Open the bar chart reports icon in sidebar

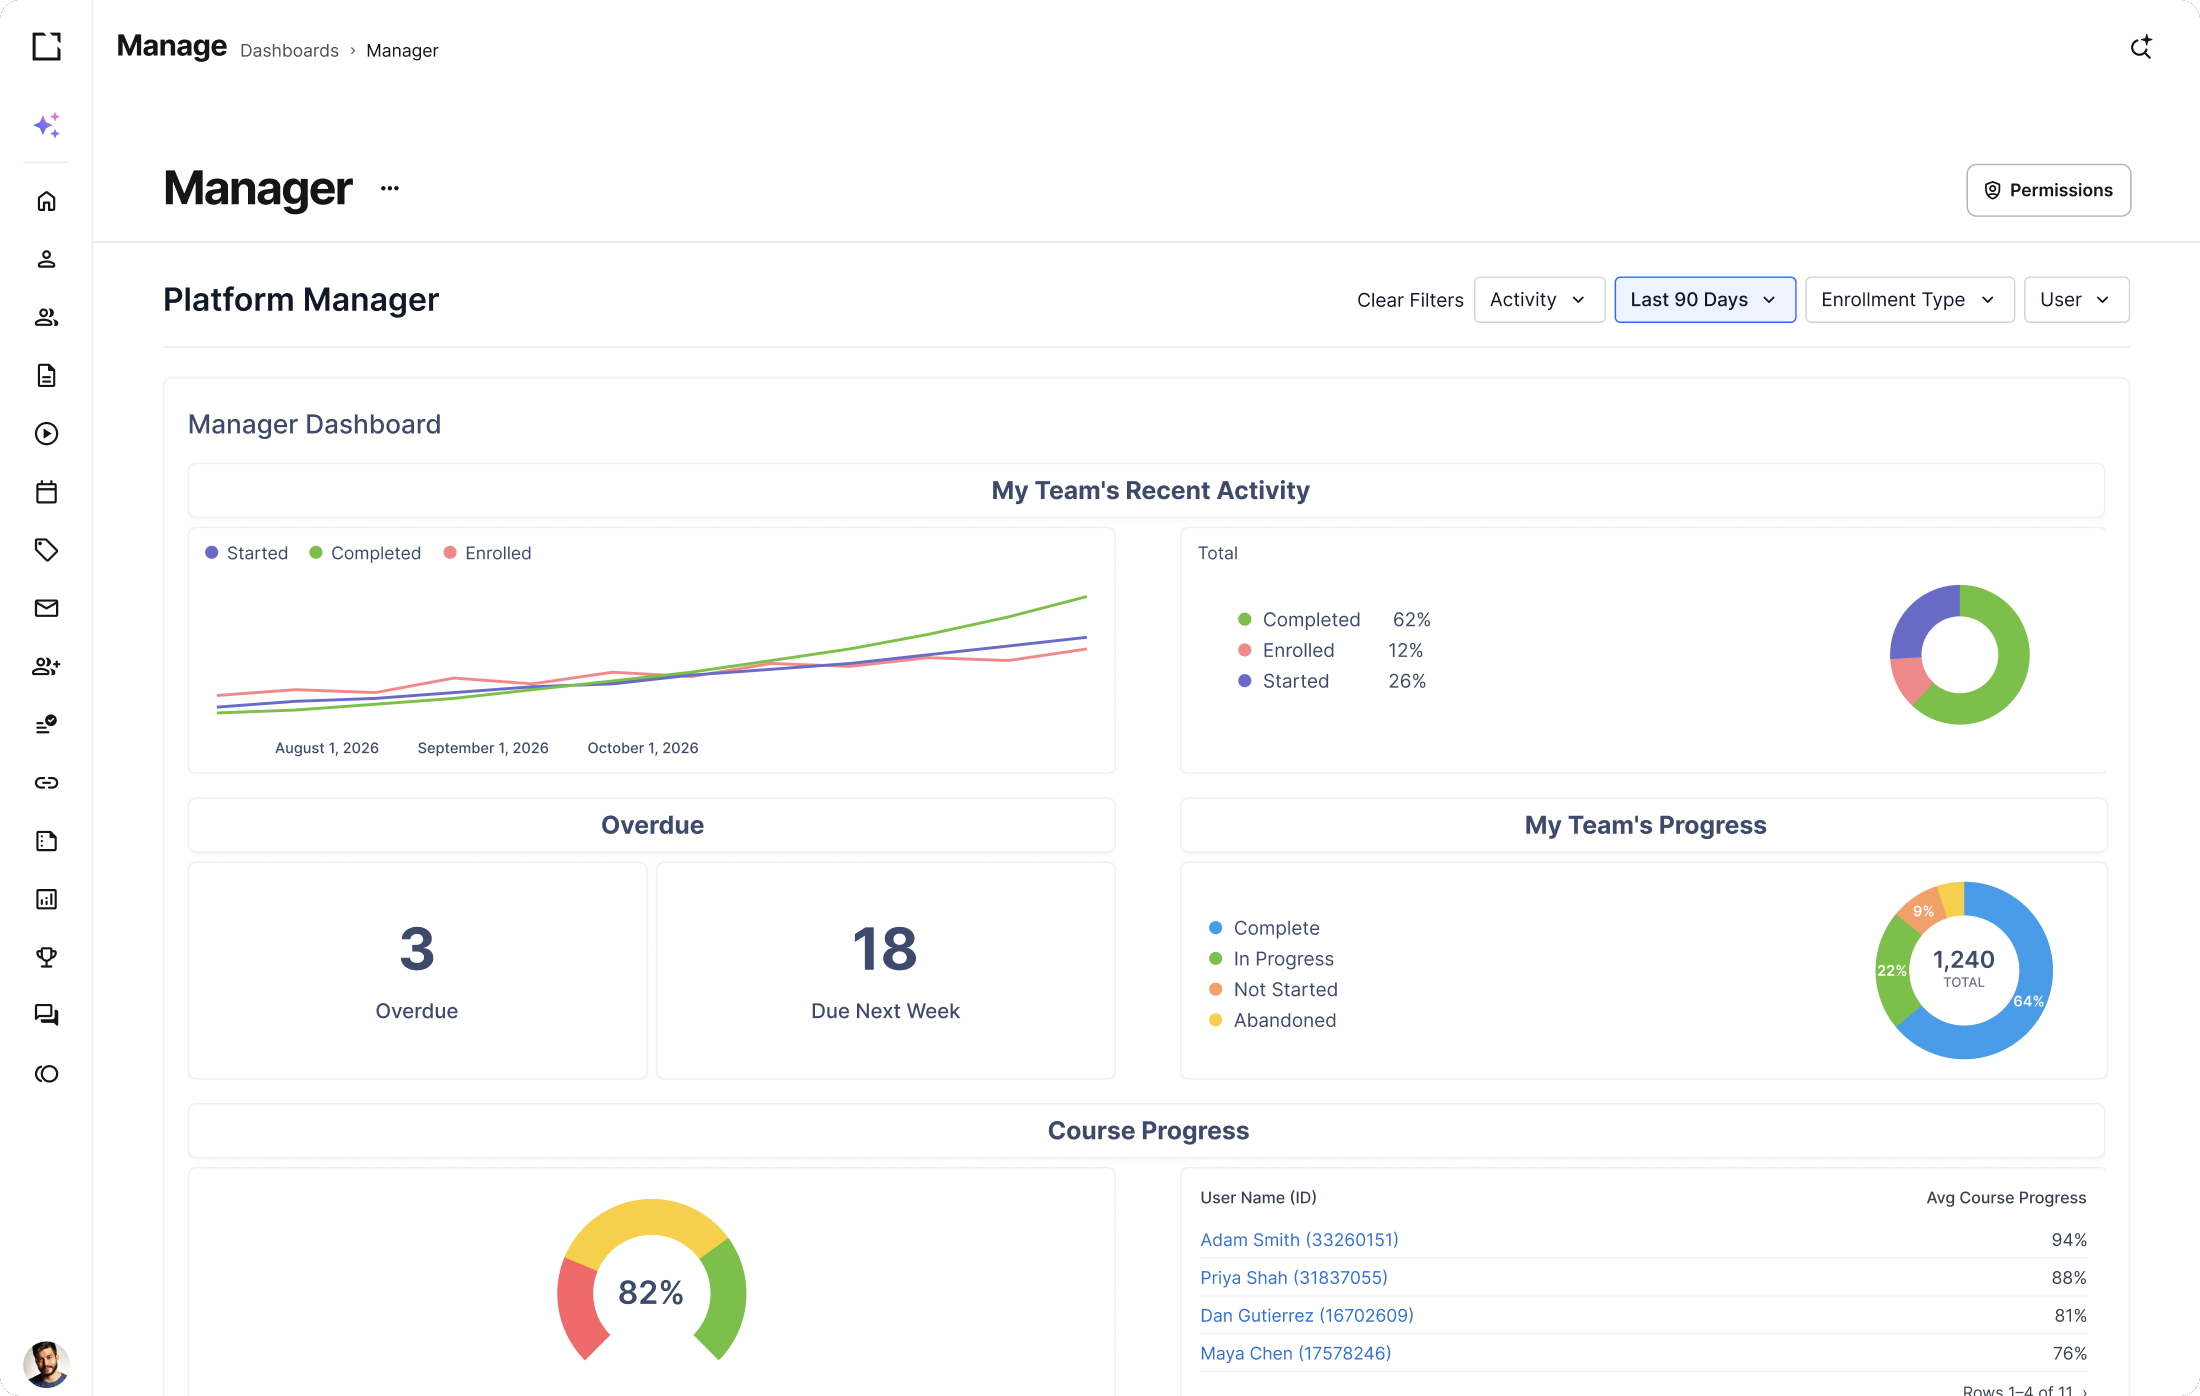point(46,899)
